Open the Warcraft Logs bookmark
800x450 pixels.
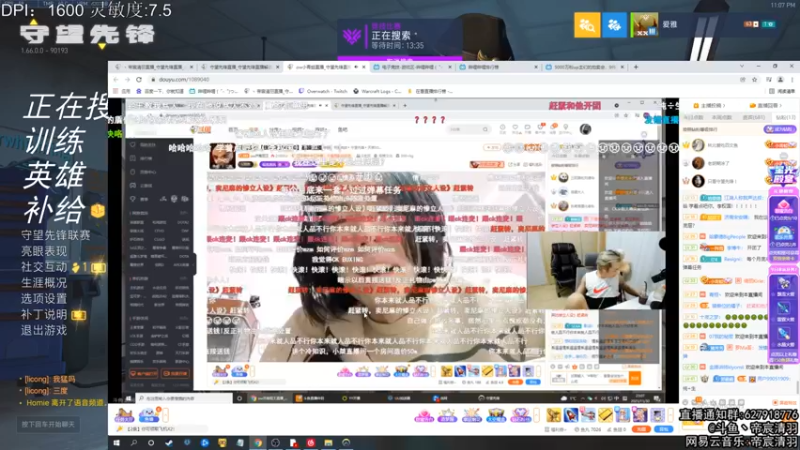(378, 91)
